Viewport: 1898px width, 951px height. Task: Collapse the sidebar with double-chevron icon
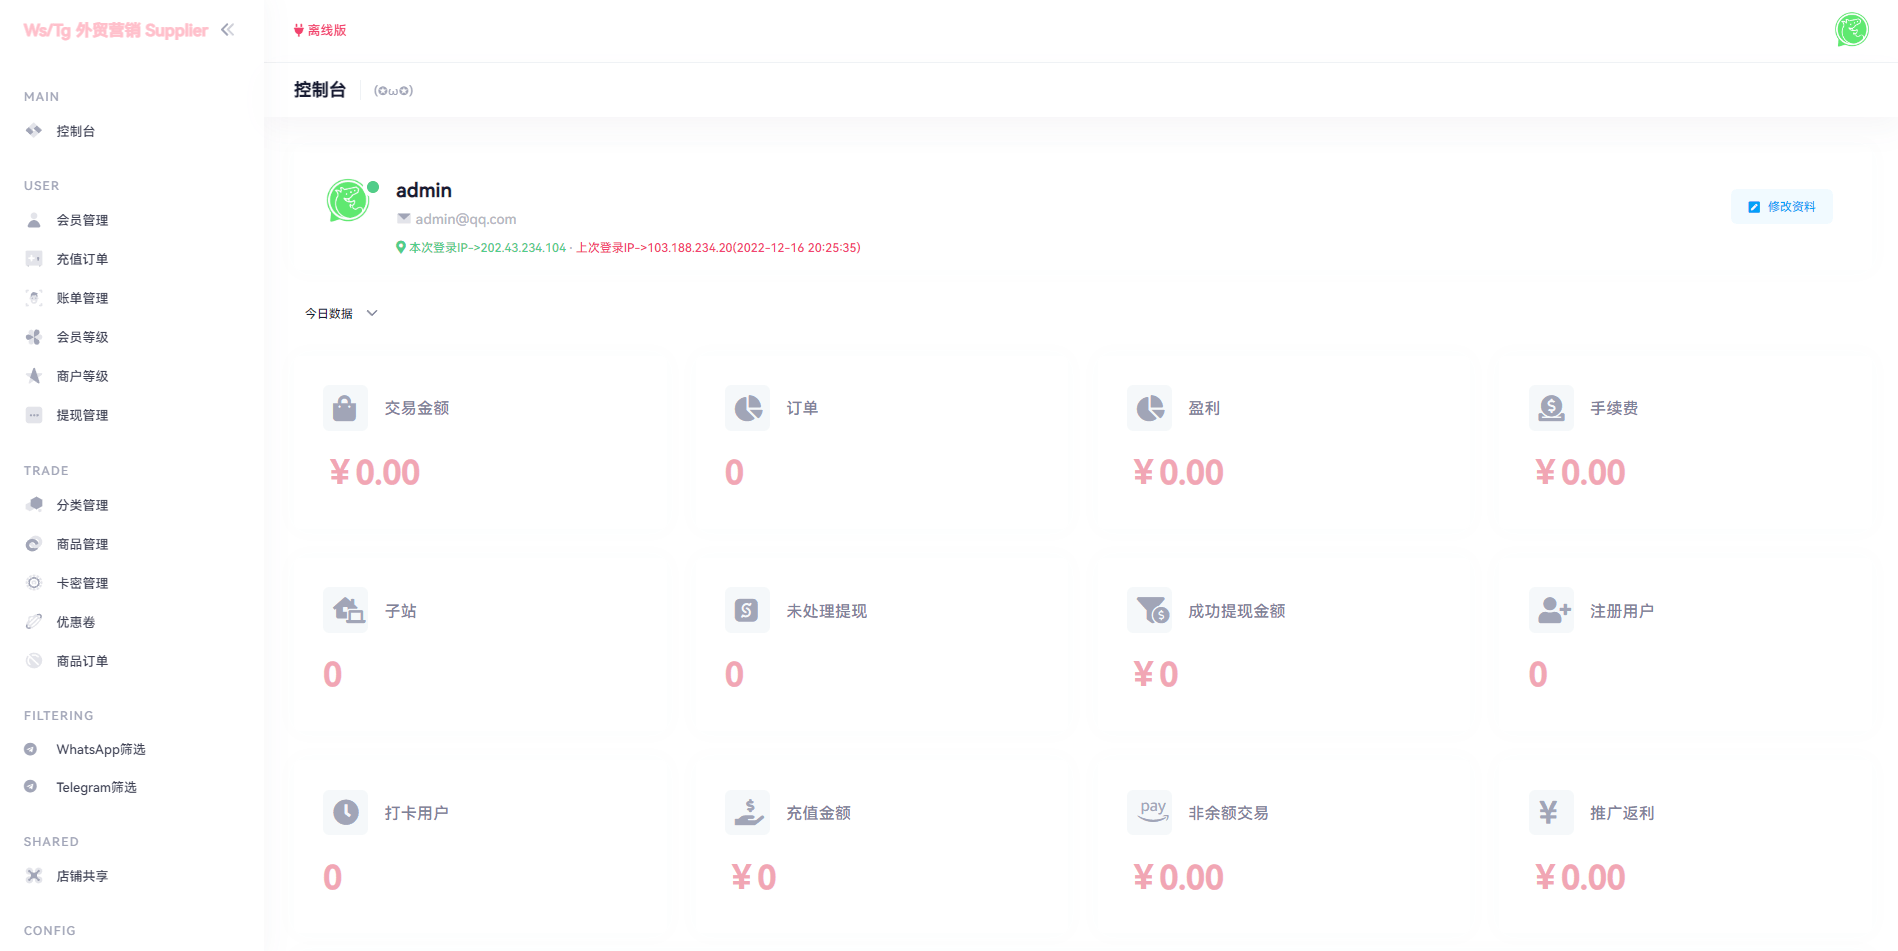(x=227, y=30)
